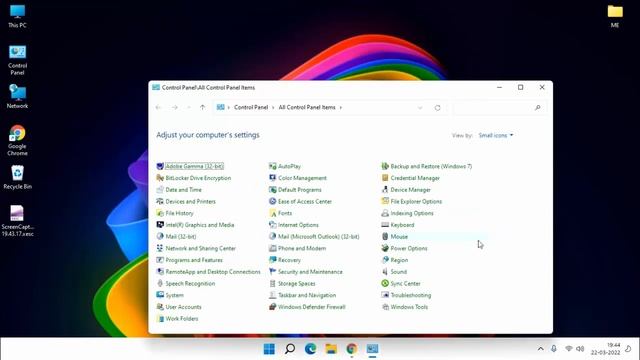The height and width of the screenshot is (360, 640).
Task: Open the Backup and Restore (Windows 7) icon
Action: point(385,166)
